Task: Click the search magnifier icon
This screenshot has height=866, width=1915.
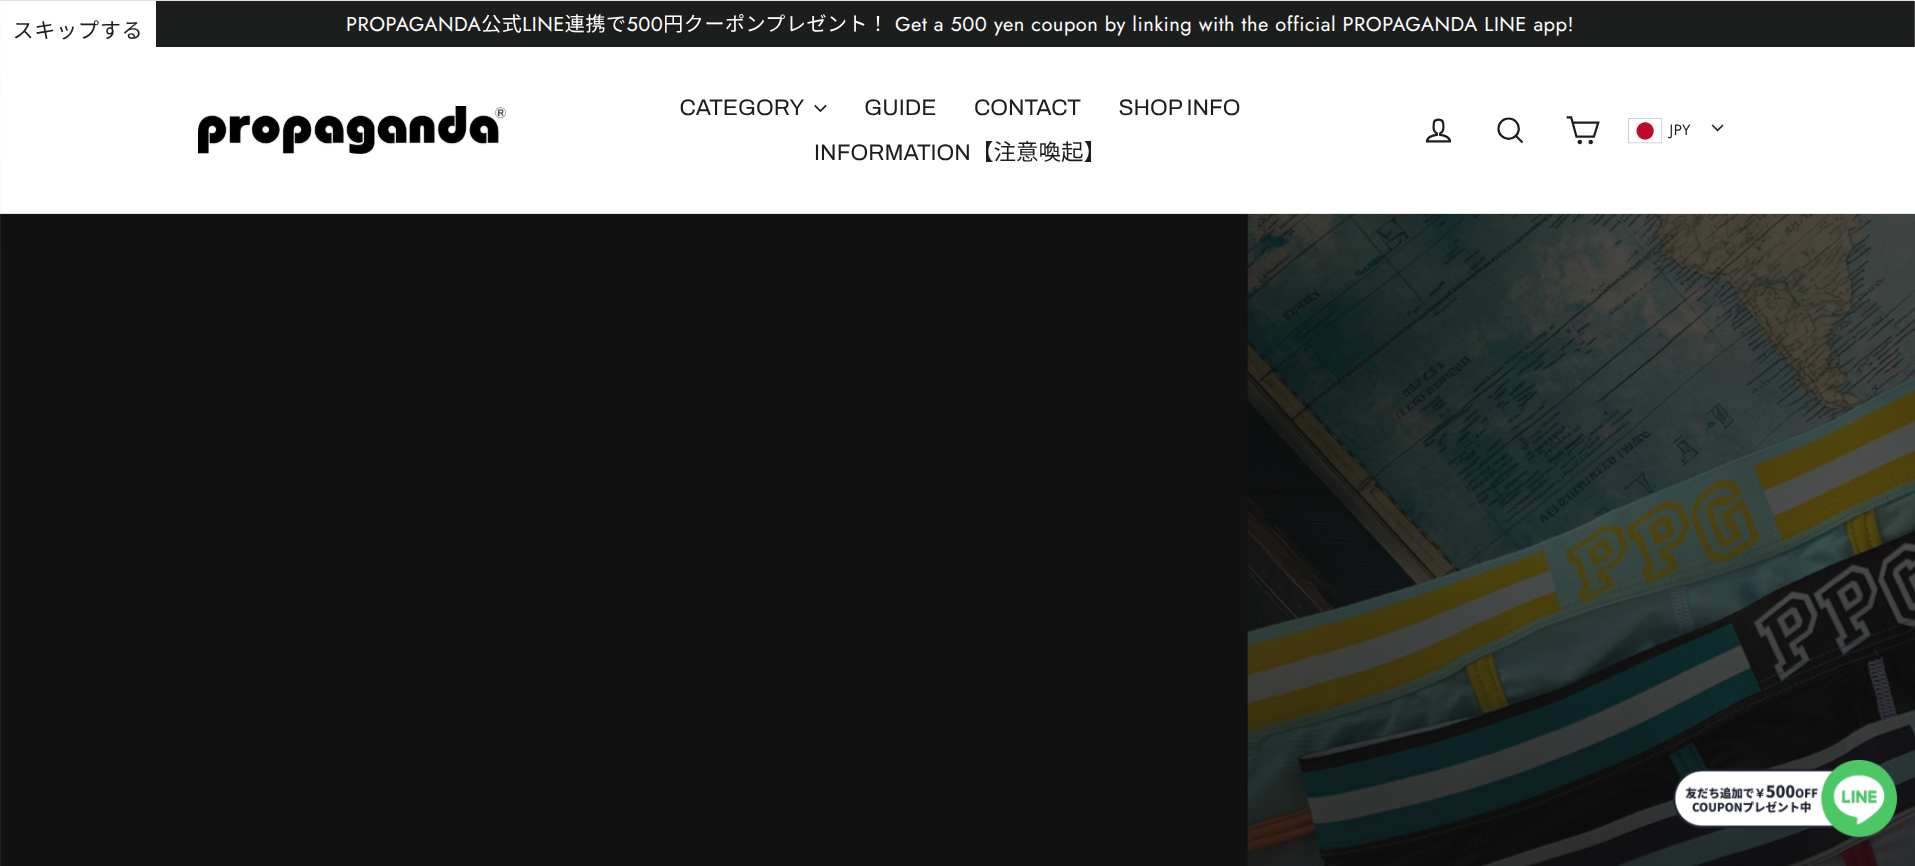Action: pos(1510,130)
